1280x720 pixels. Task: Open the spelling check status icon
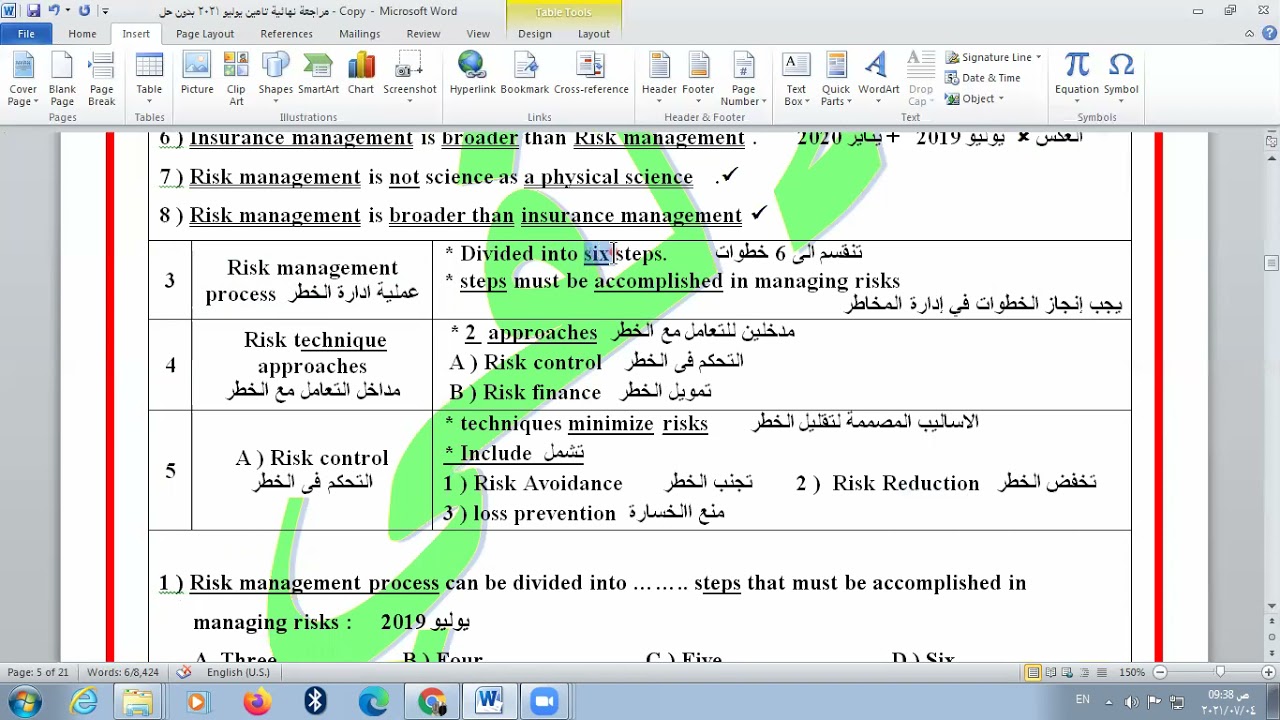(x=184, y=672)
